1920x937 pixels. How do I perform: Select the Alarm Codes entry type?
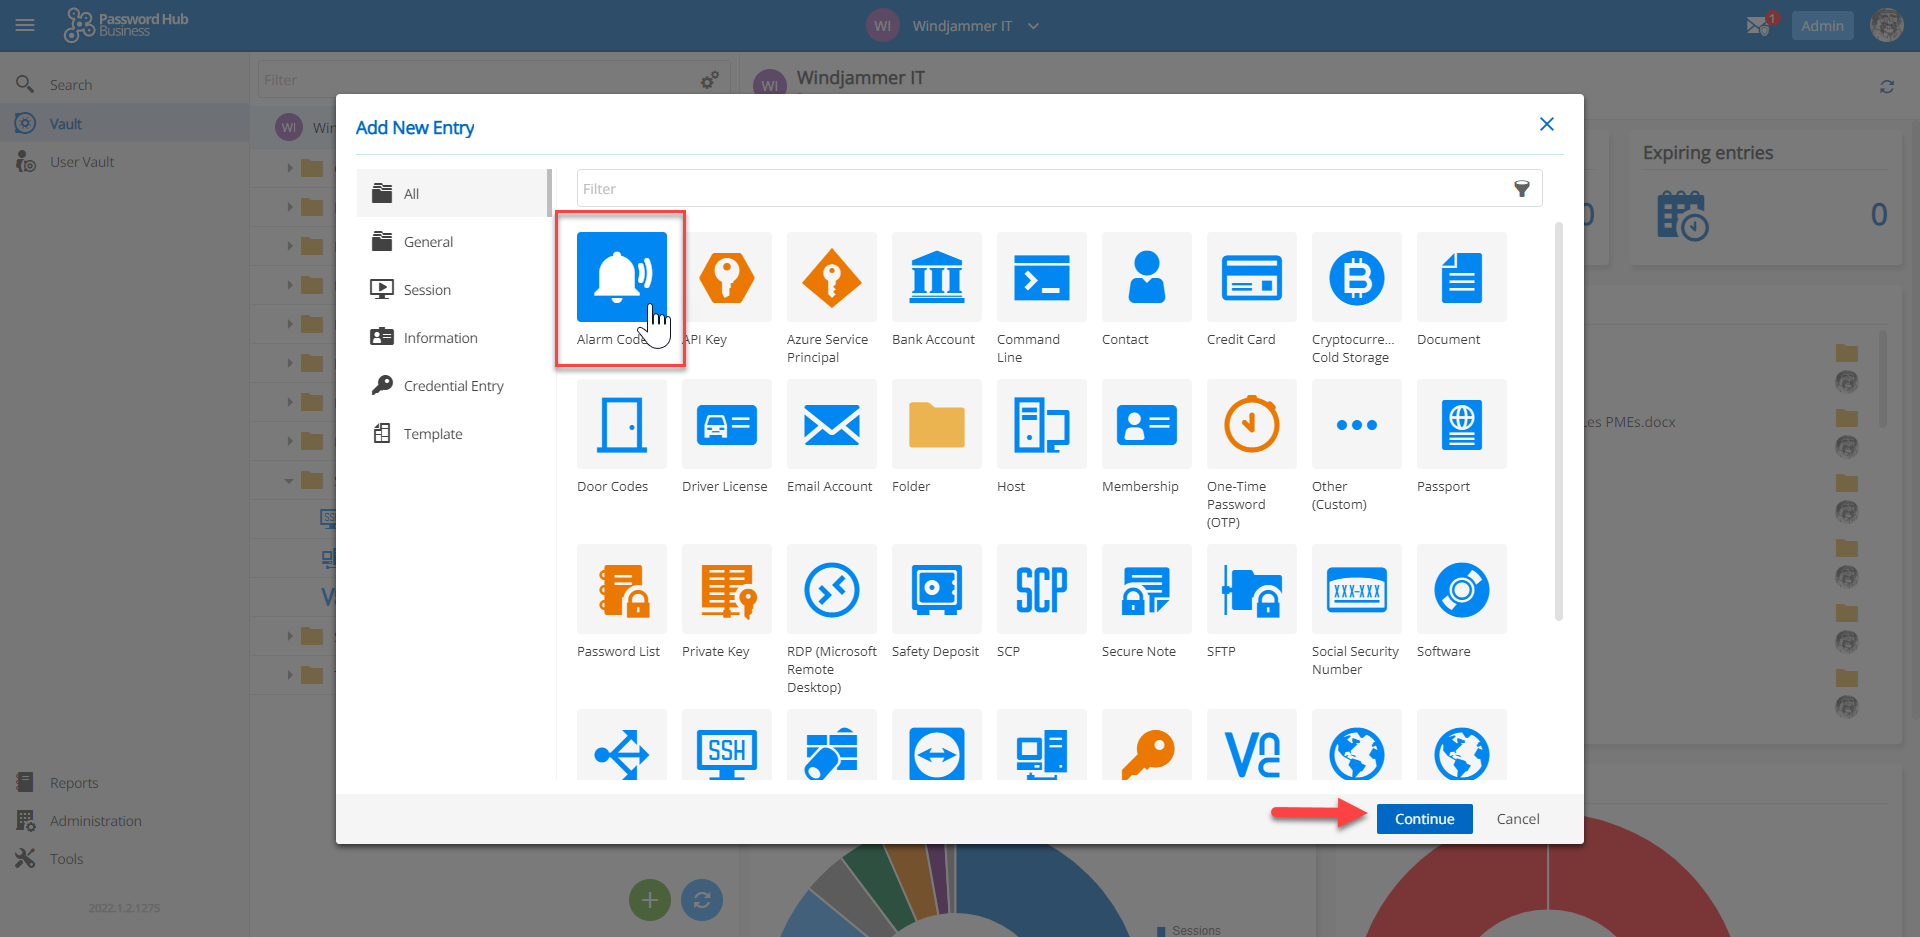coord(621,277)
